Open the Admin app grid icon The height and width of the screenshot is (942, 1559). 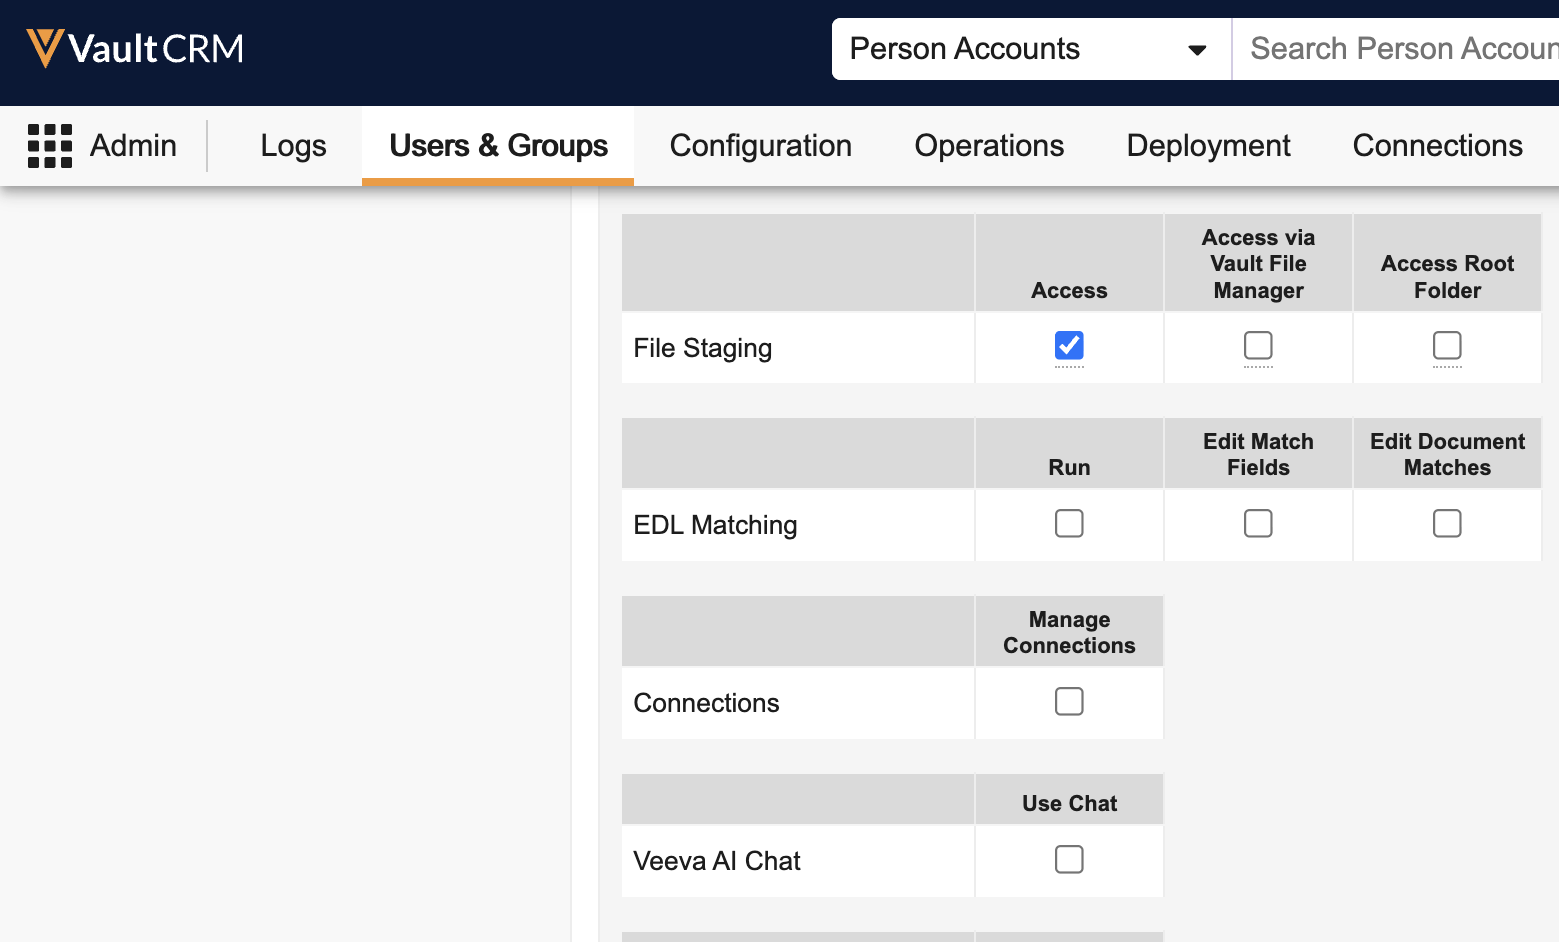coord(50,146)
